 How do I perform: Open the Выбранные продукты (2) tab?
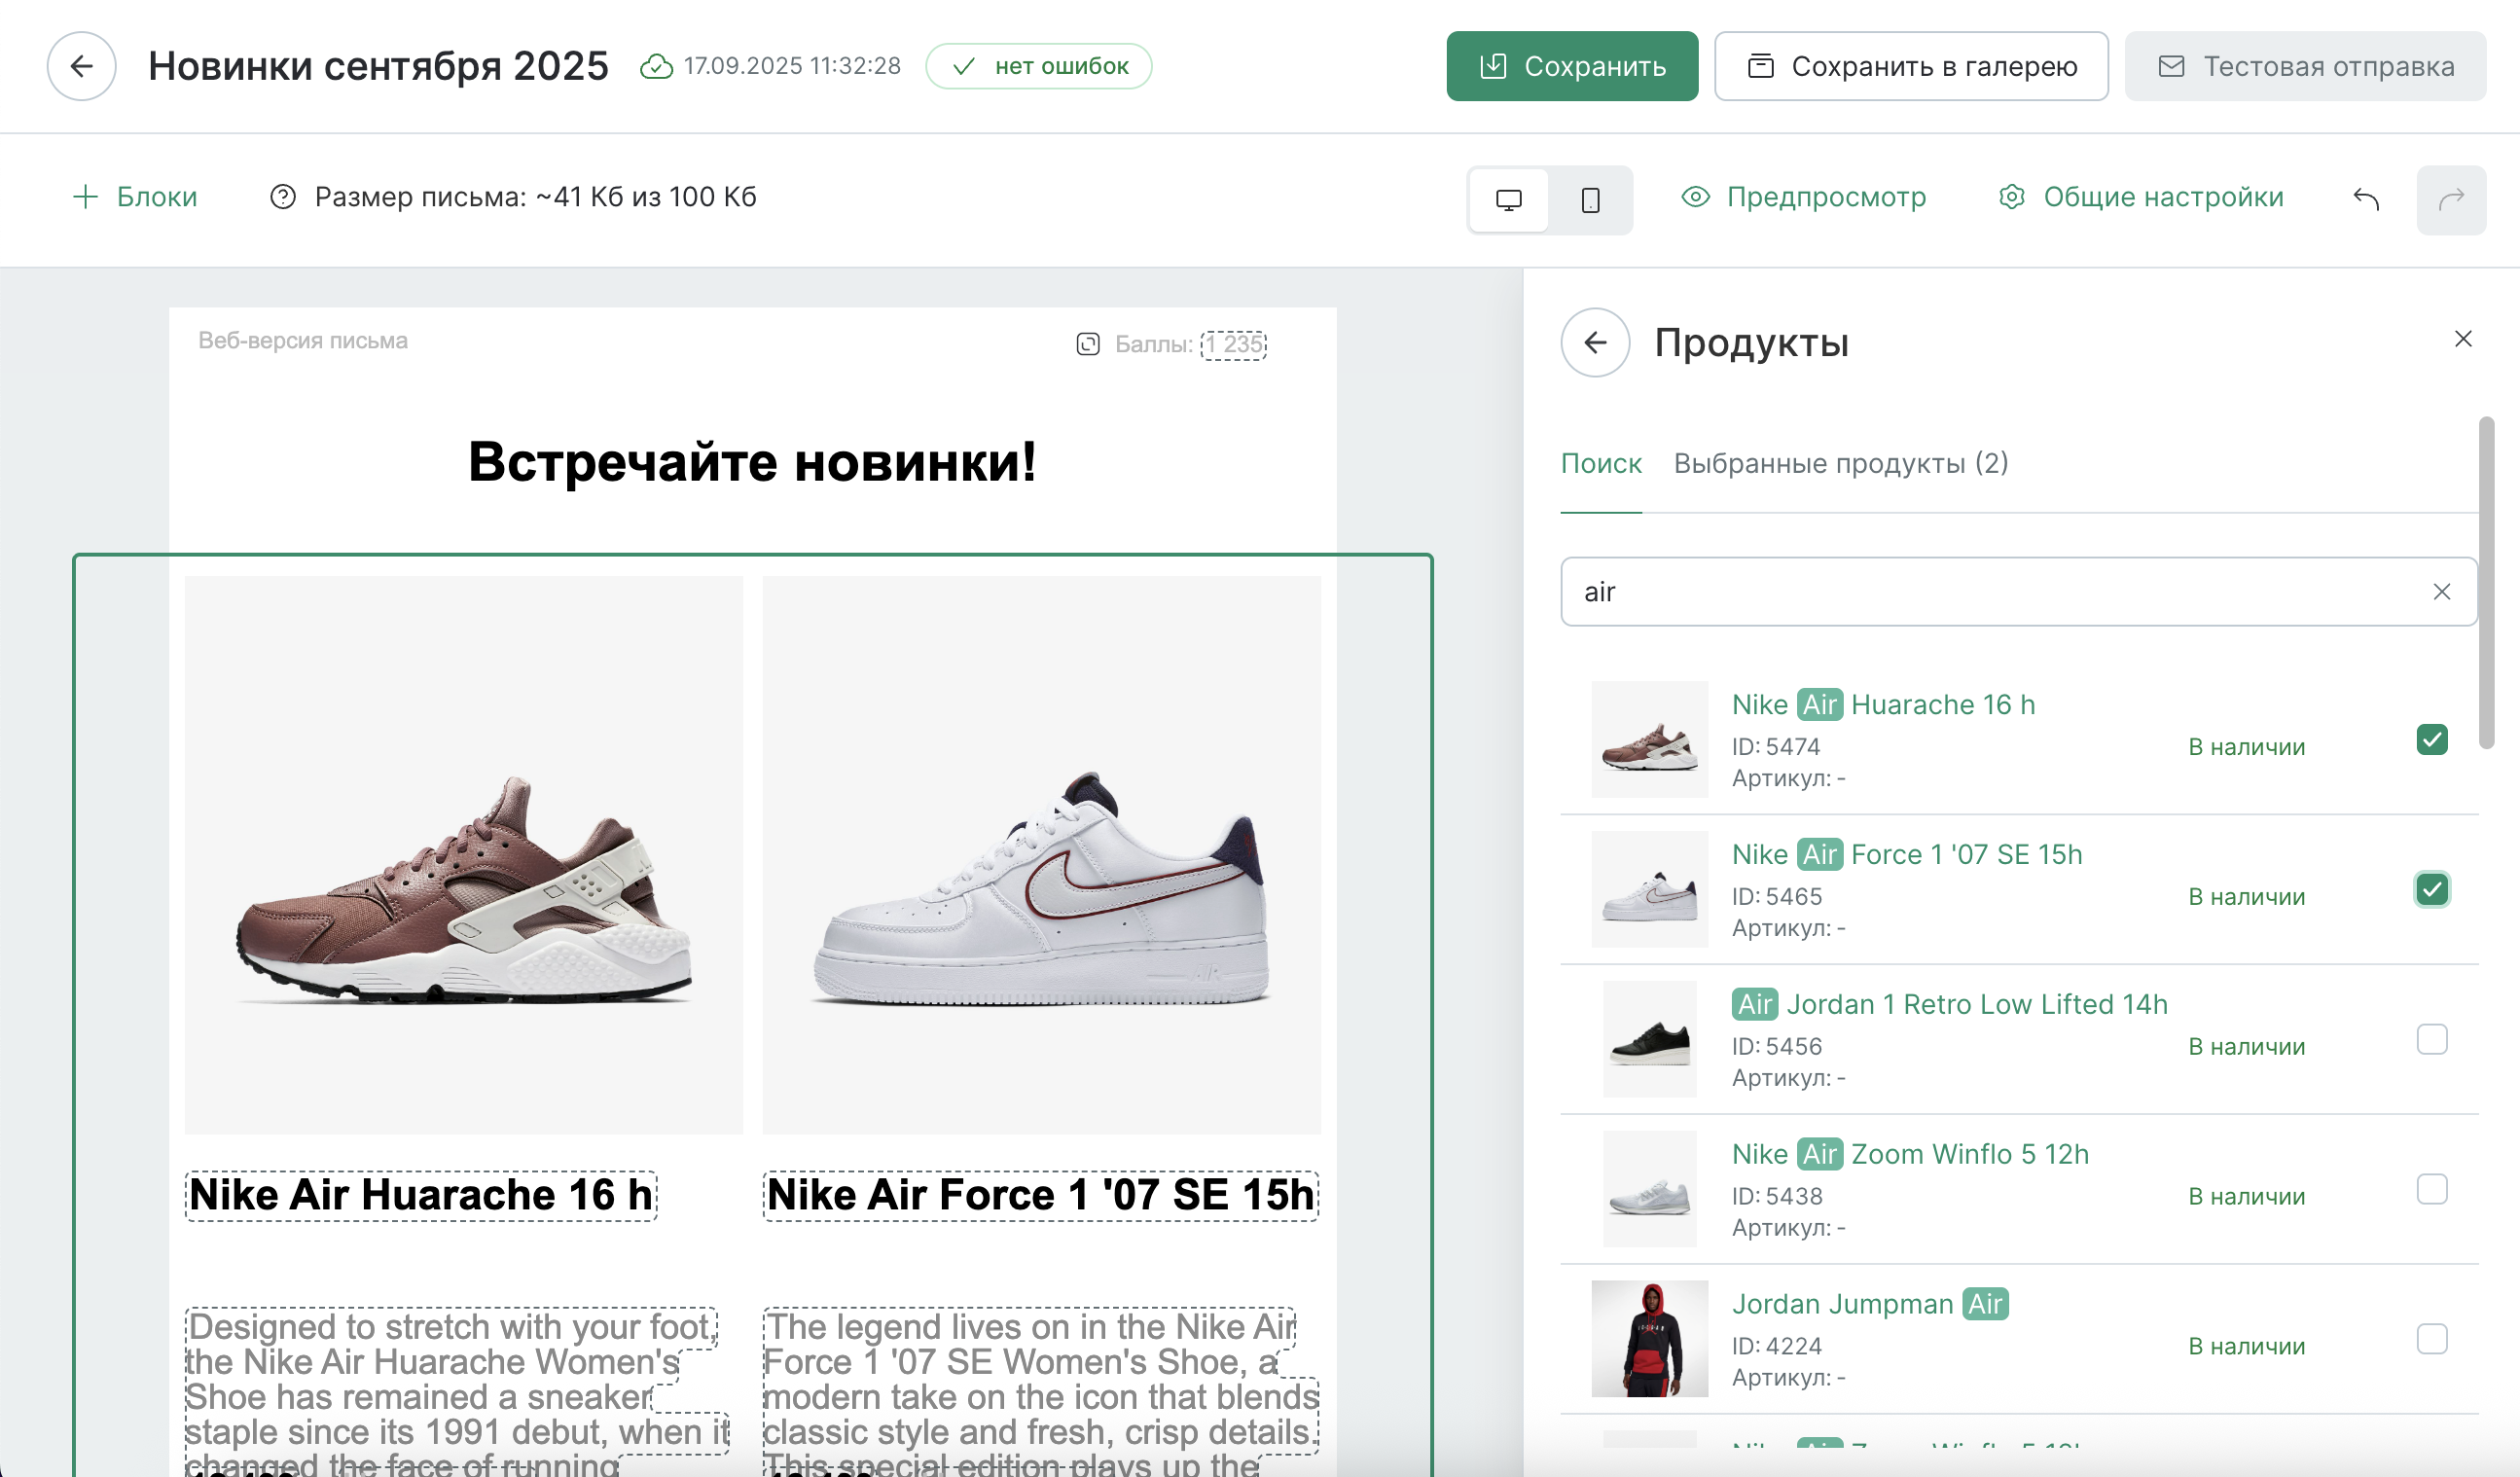1840,464
